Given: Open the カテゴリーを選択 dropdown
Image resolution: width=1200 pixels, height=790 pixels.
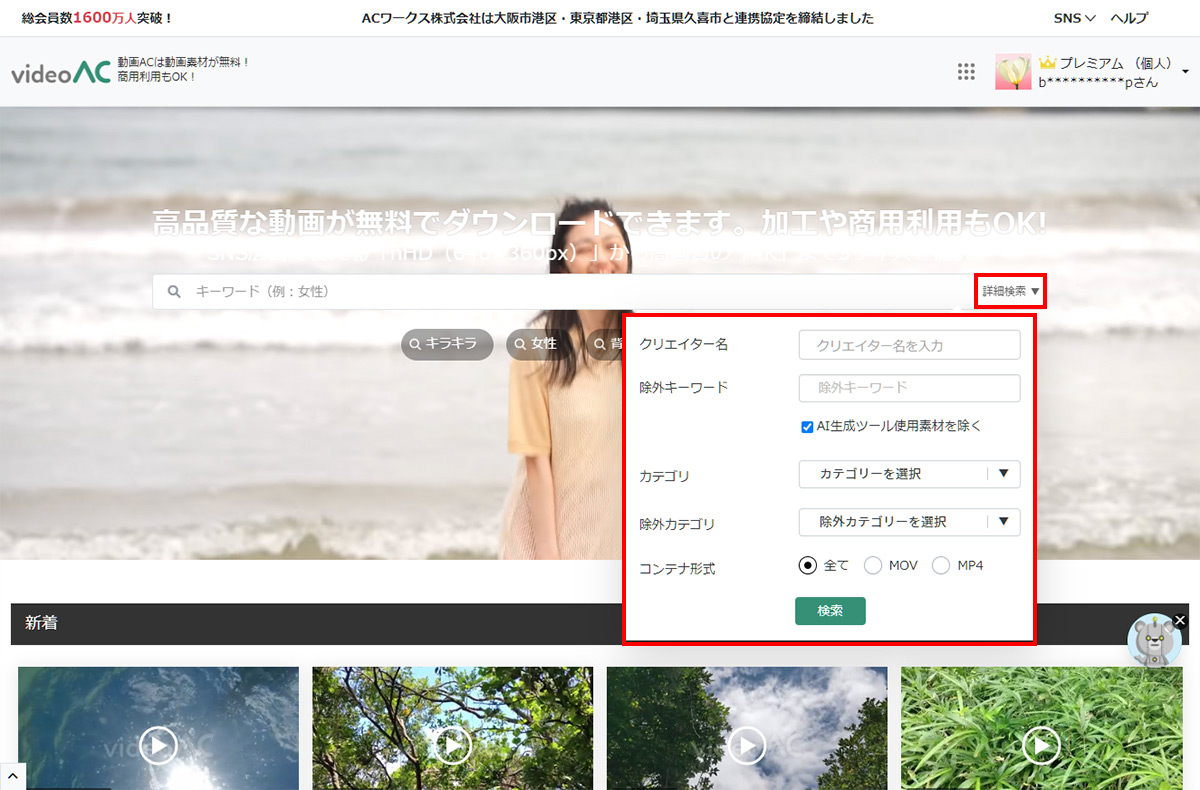Looking at the screenshot, I should [910, 474].
